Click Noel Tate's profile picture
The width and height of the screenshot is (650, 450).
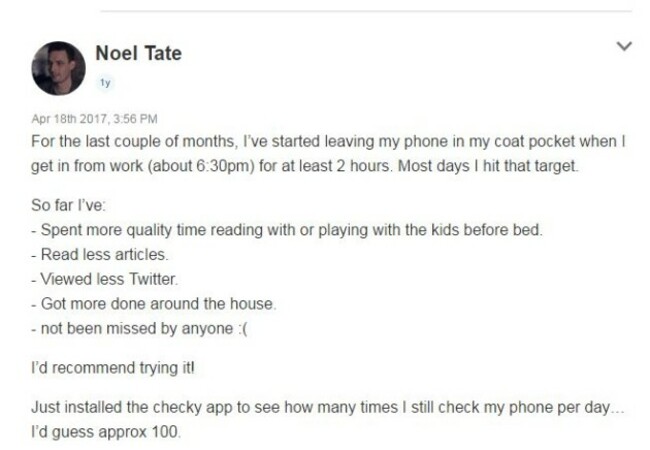tap(58, 68)
